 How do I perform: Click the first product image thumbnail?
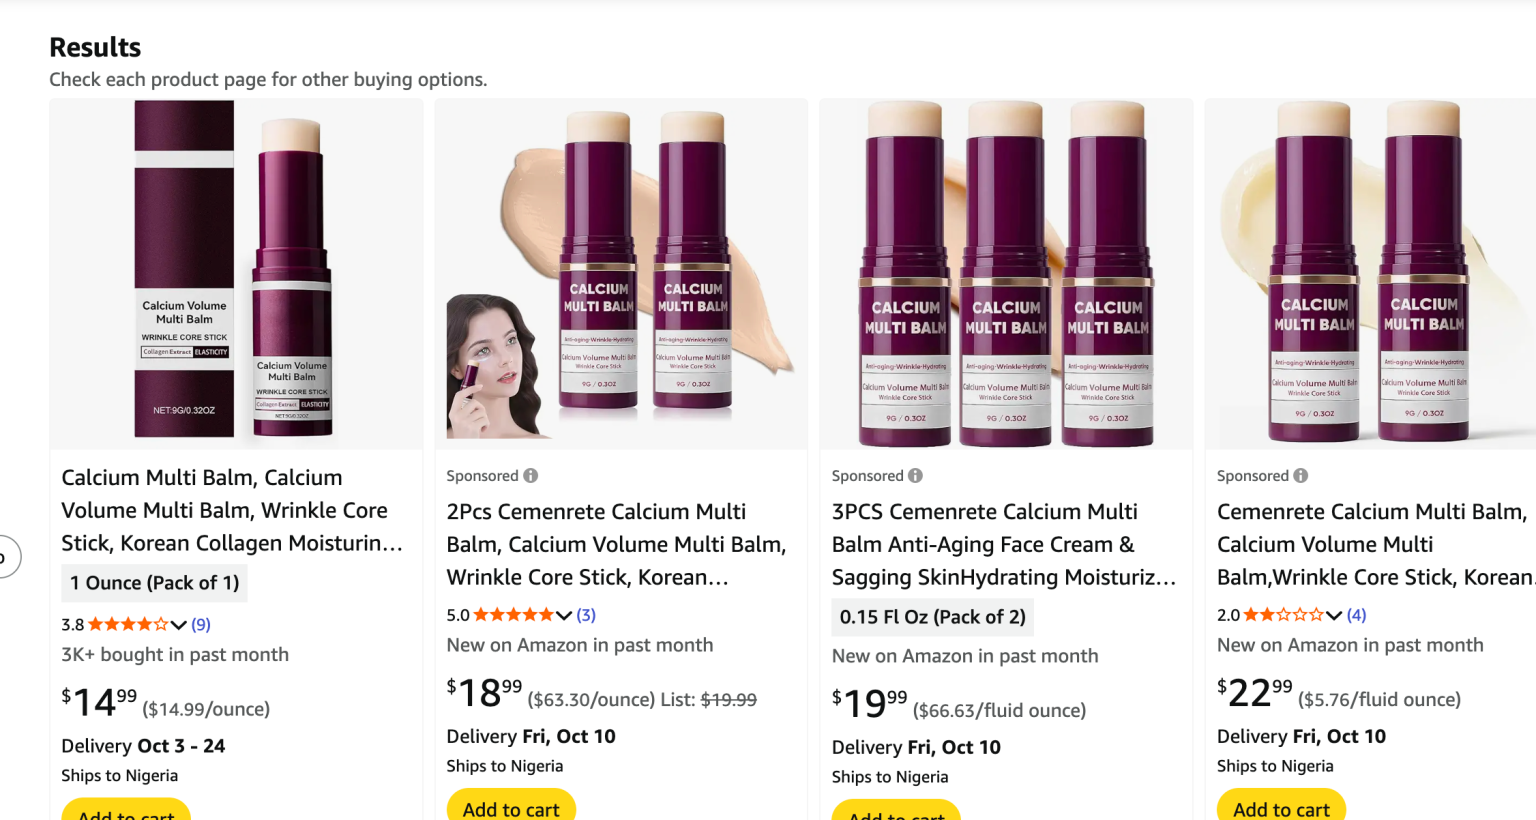[236, 273]
